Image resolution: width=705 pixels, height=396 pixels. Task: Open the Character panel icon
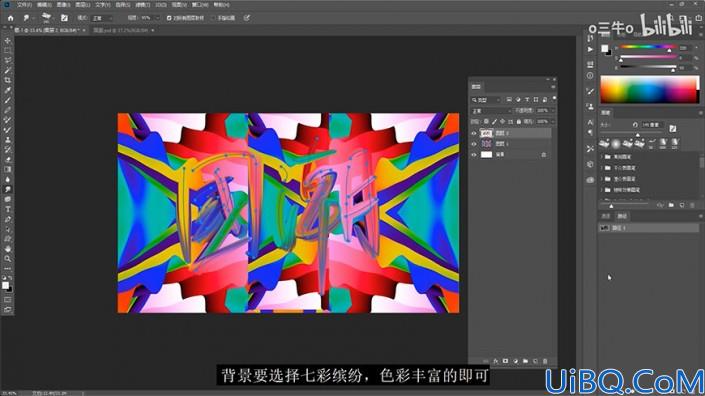point(590,122)
